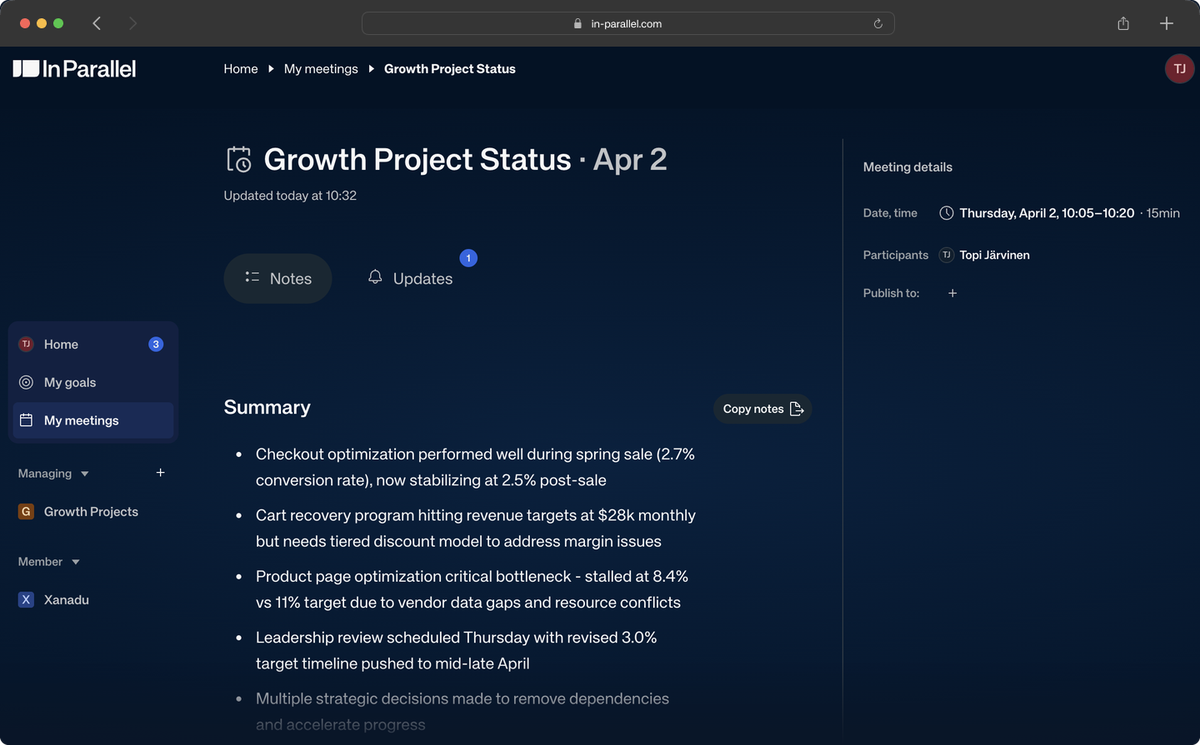The image size is (1200, 745).
Task: Collapse the Managing section arrow
Action: click(85, 474)
